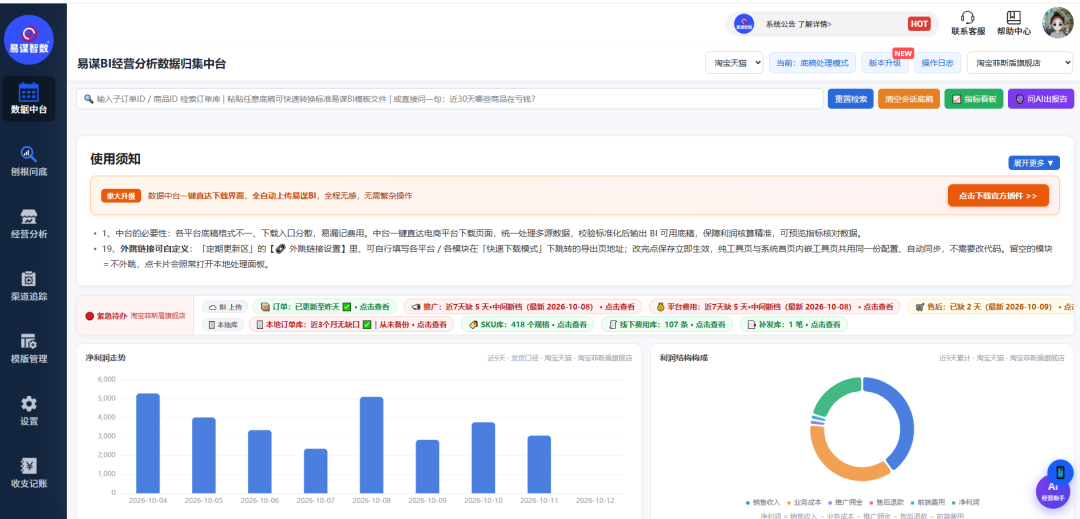Image resolution: width=1080 pixels, height=519 pixels.
Task: Click the 2026-10-12 axis label
Action: pos(595,500)
